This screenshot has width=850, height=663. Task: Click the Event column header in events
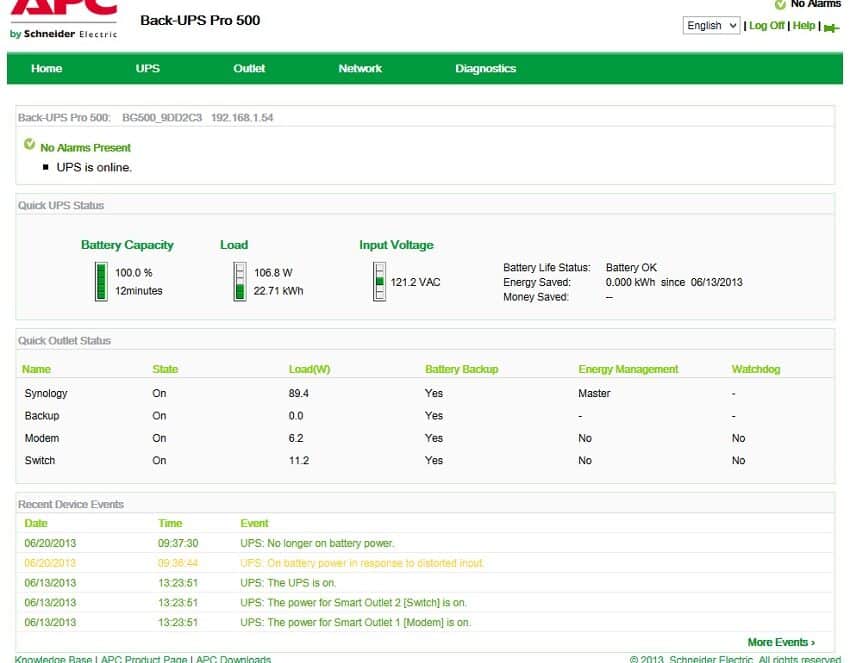[x=254, y=523]
